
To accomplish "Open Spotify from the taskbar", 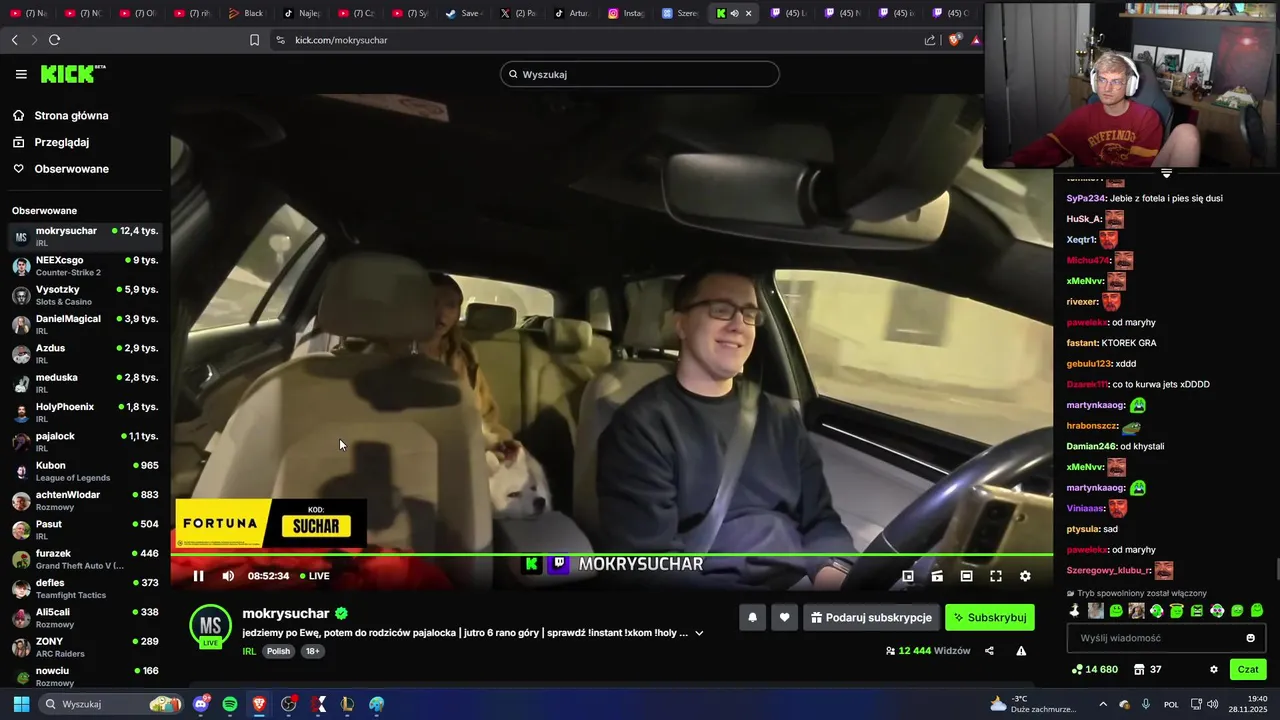I will (x=230, y=704).
